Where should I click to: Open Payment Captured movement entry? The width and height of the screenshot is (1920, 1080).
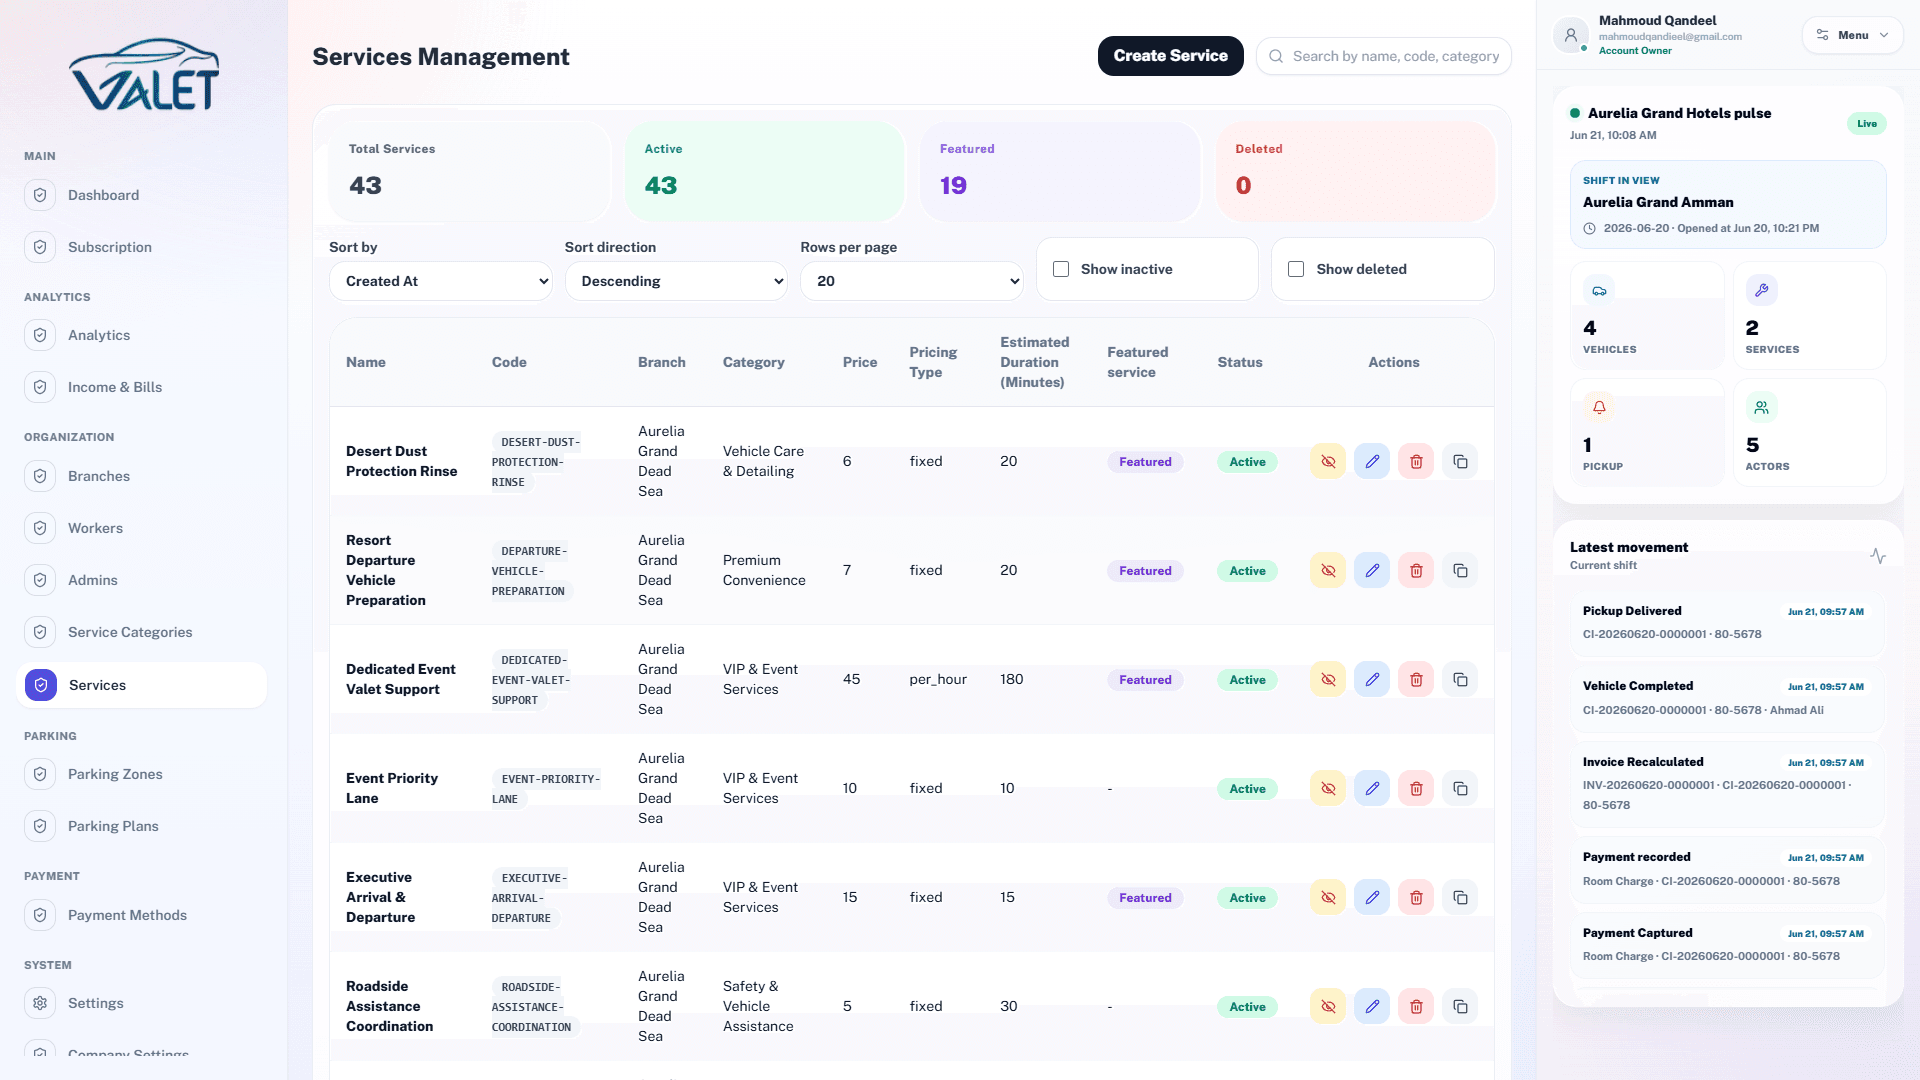coord(1727,944)
